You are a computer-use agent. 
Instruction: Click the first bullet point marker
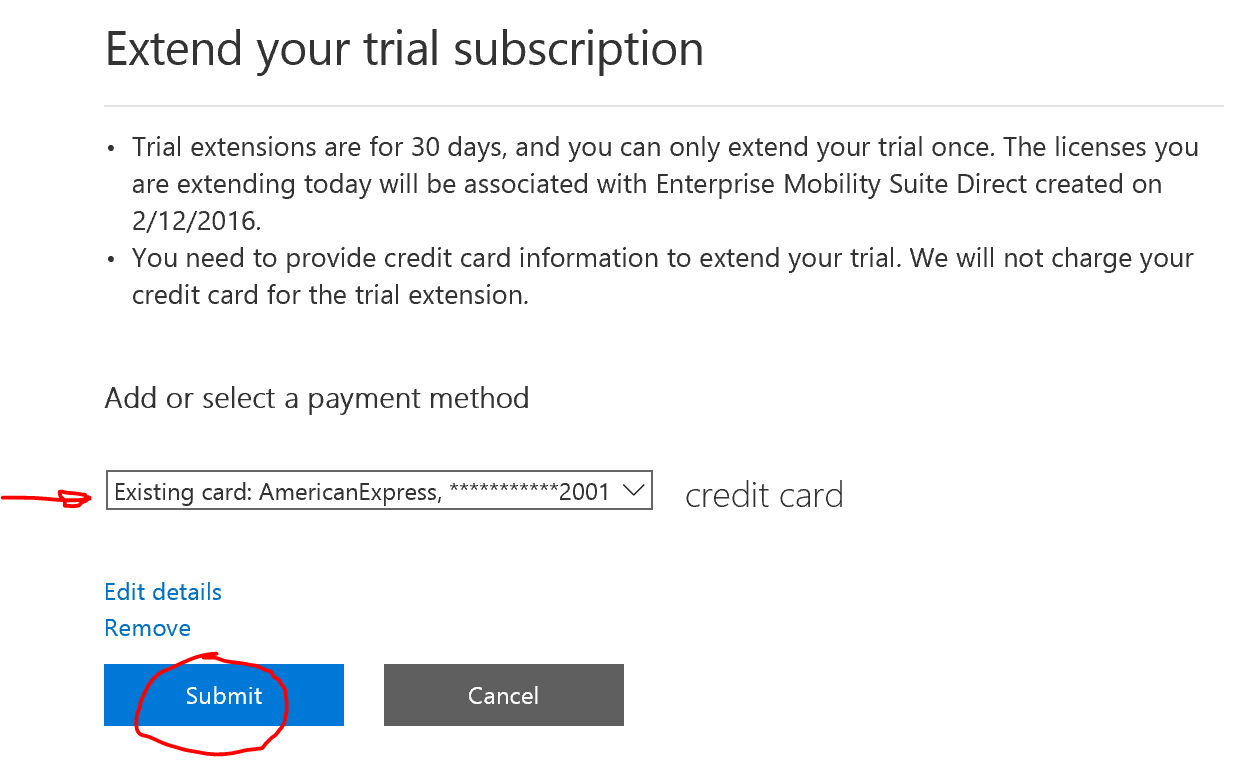pyautogui.click(x=111, y=149)
